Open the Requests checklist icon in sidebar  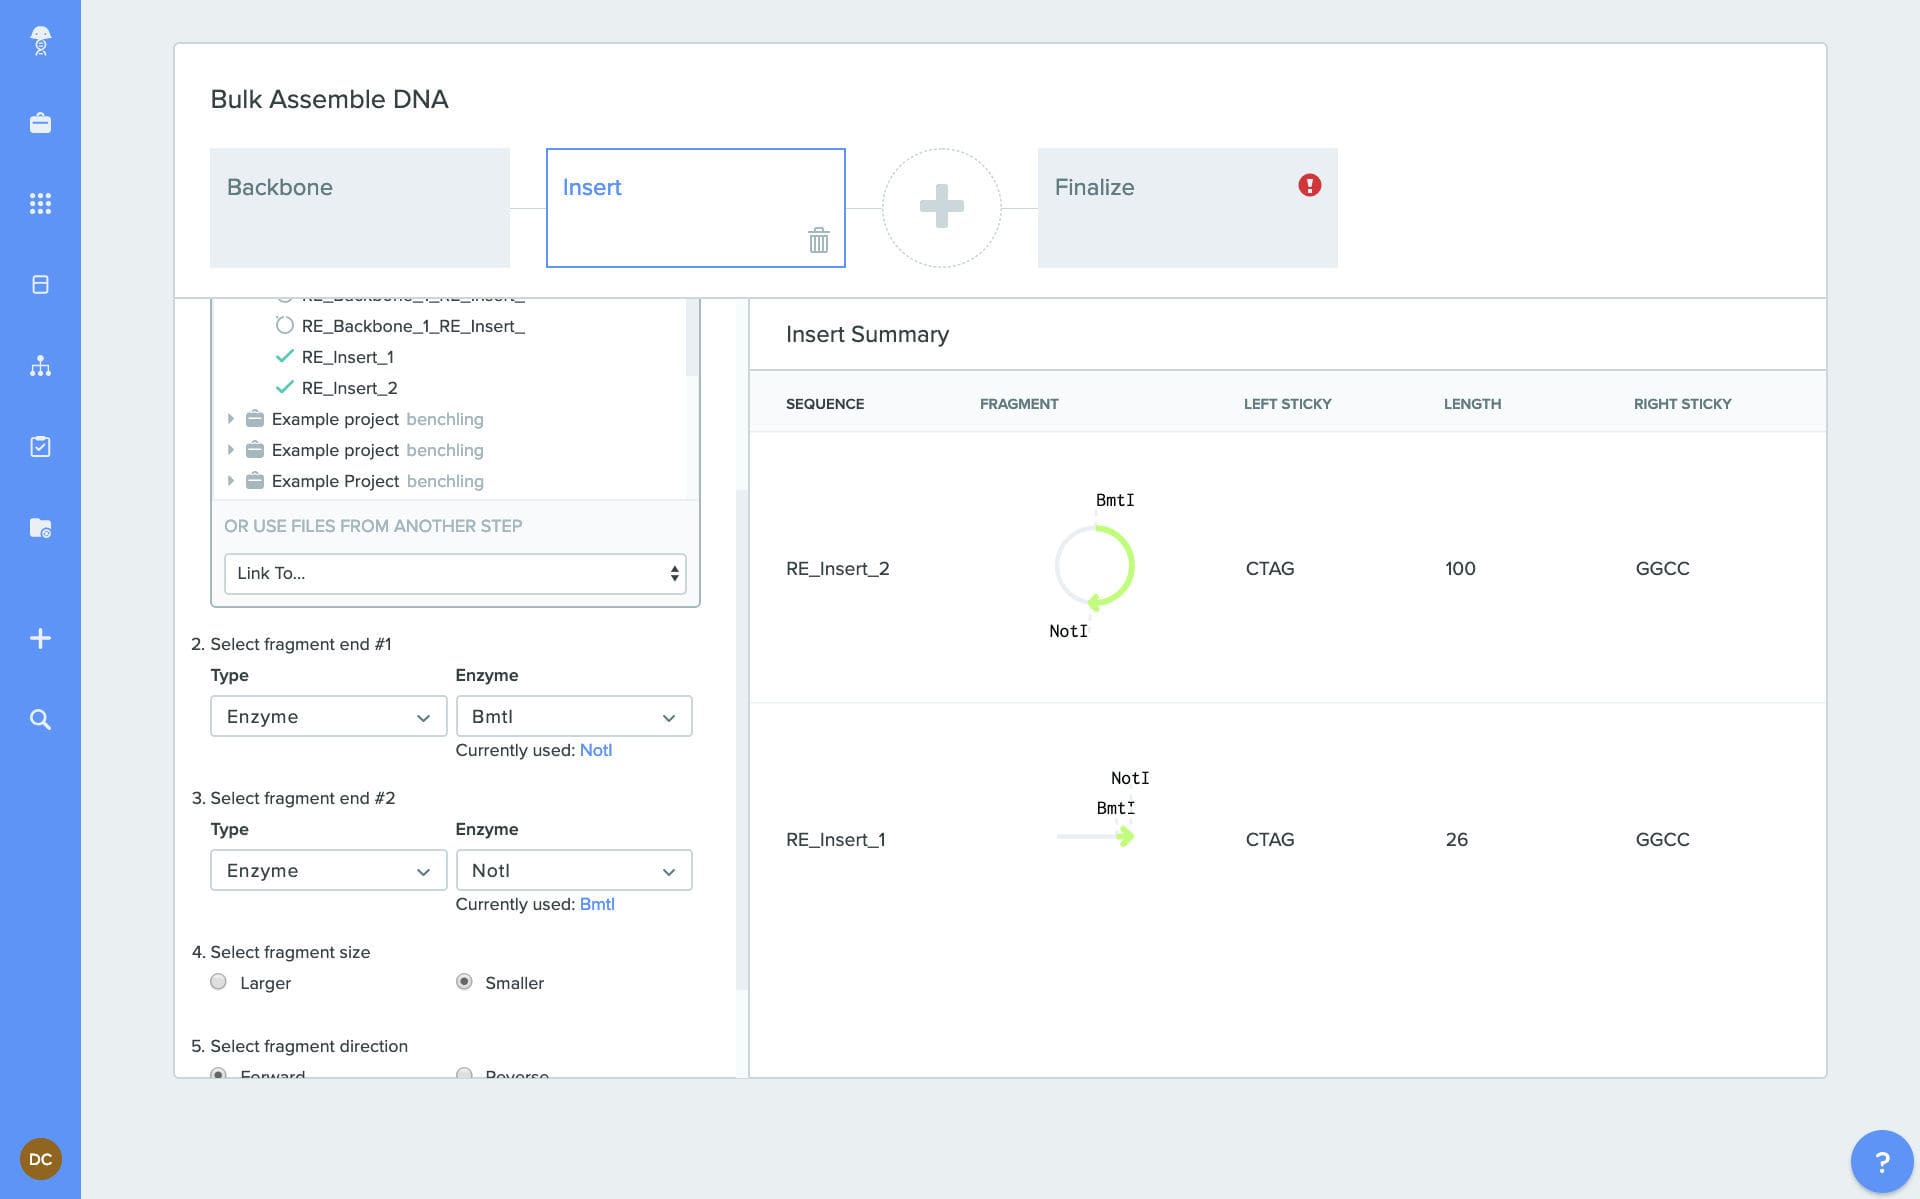click(40, 447)
